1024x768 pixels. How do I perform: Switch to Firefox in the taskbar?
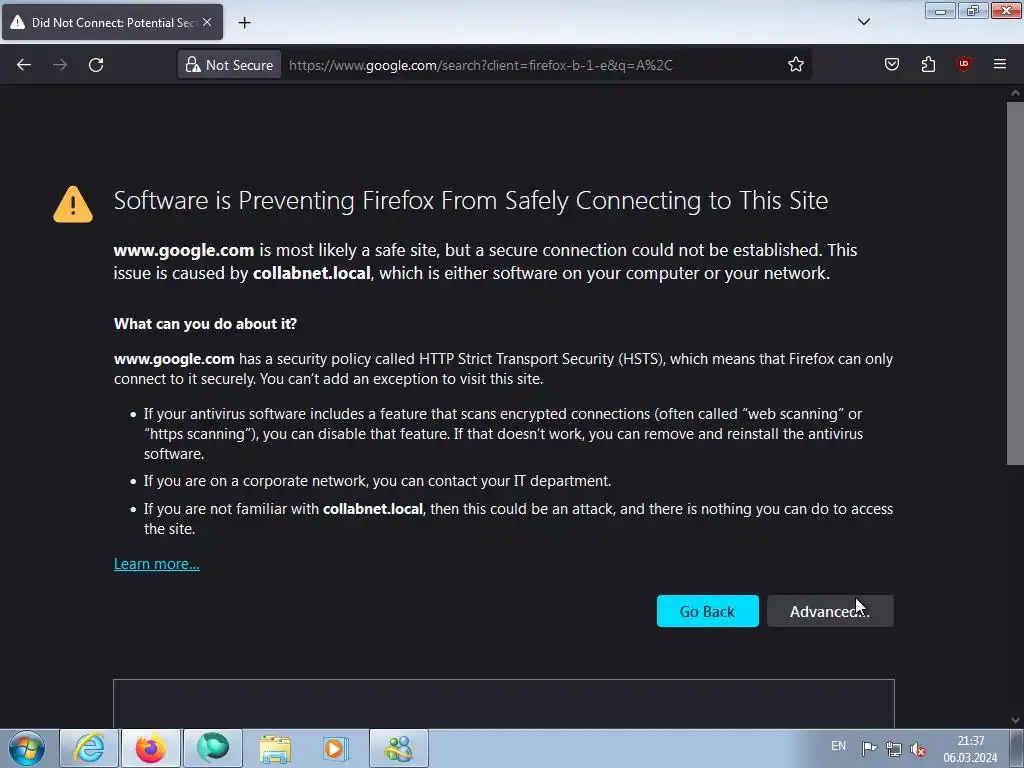[x=150, y=748]
